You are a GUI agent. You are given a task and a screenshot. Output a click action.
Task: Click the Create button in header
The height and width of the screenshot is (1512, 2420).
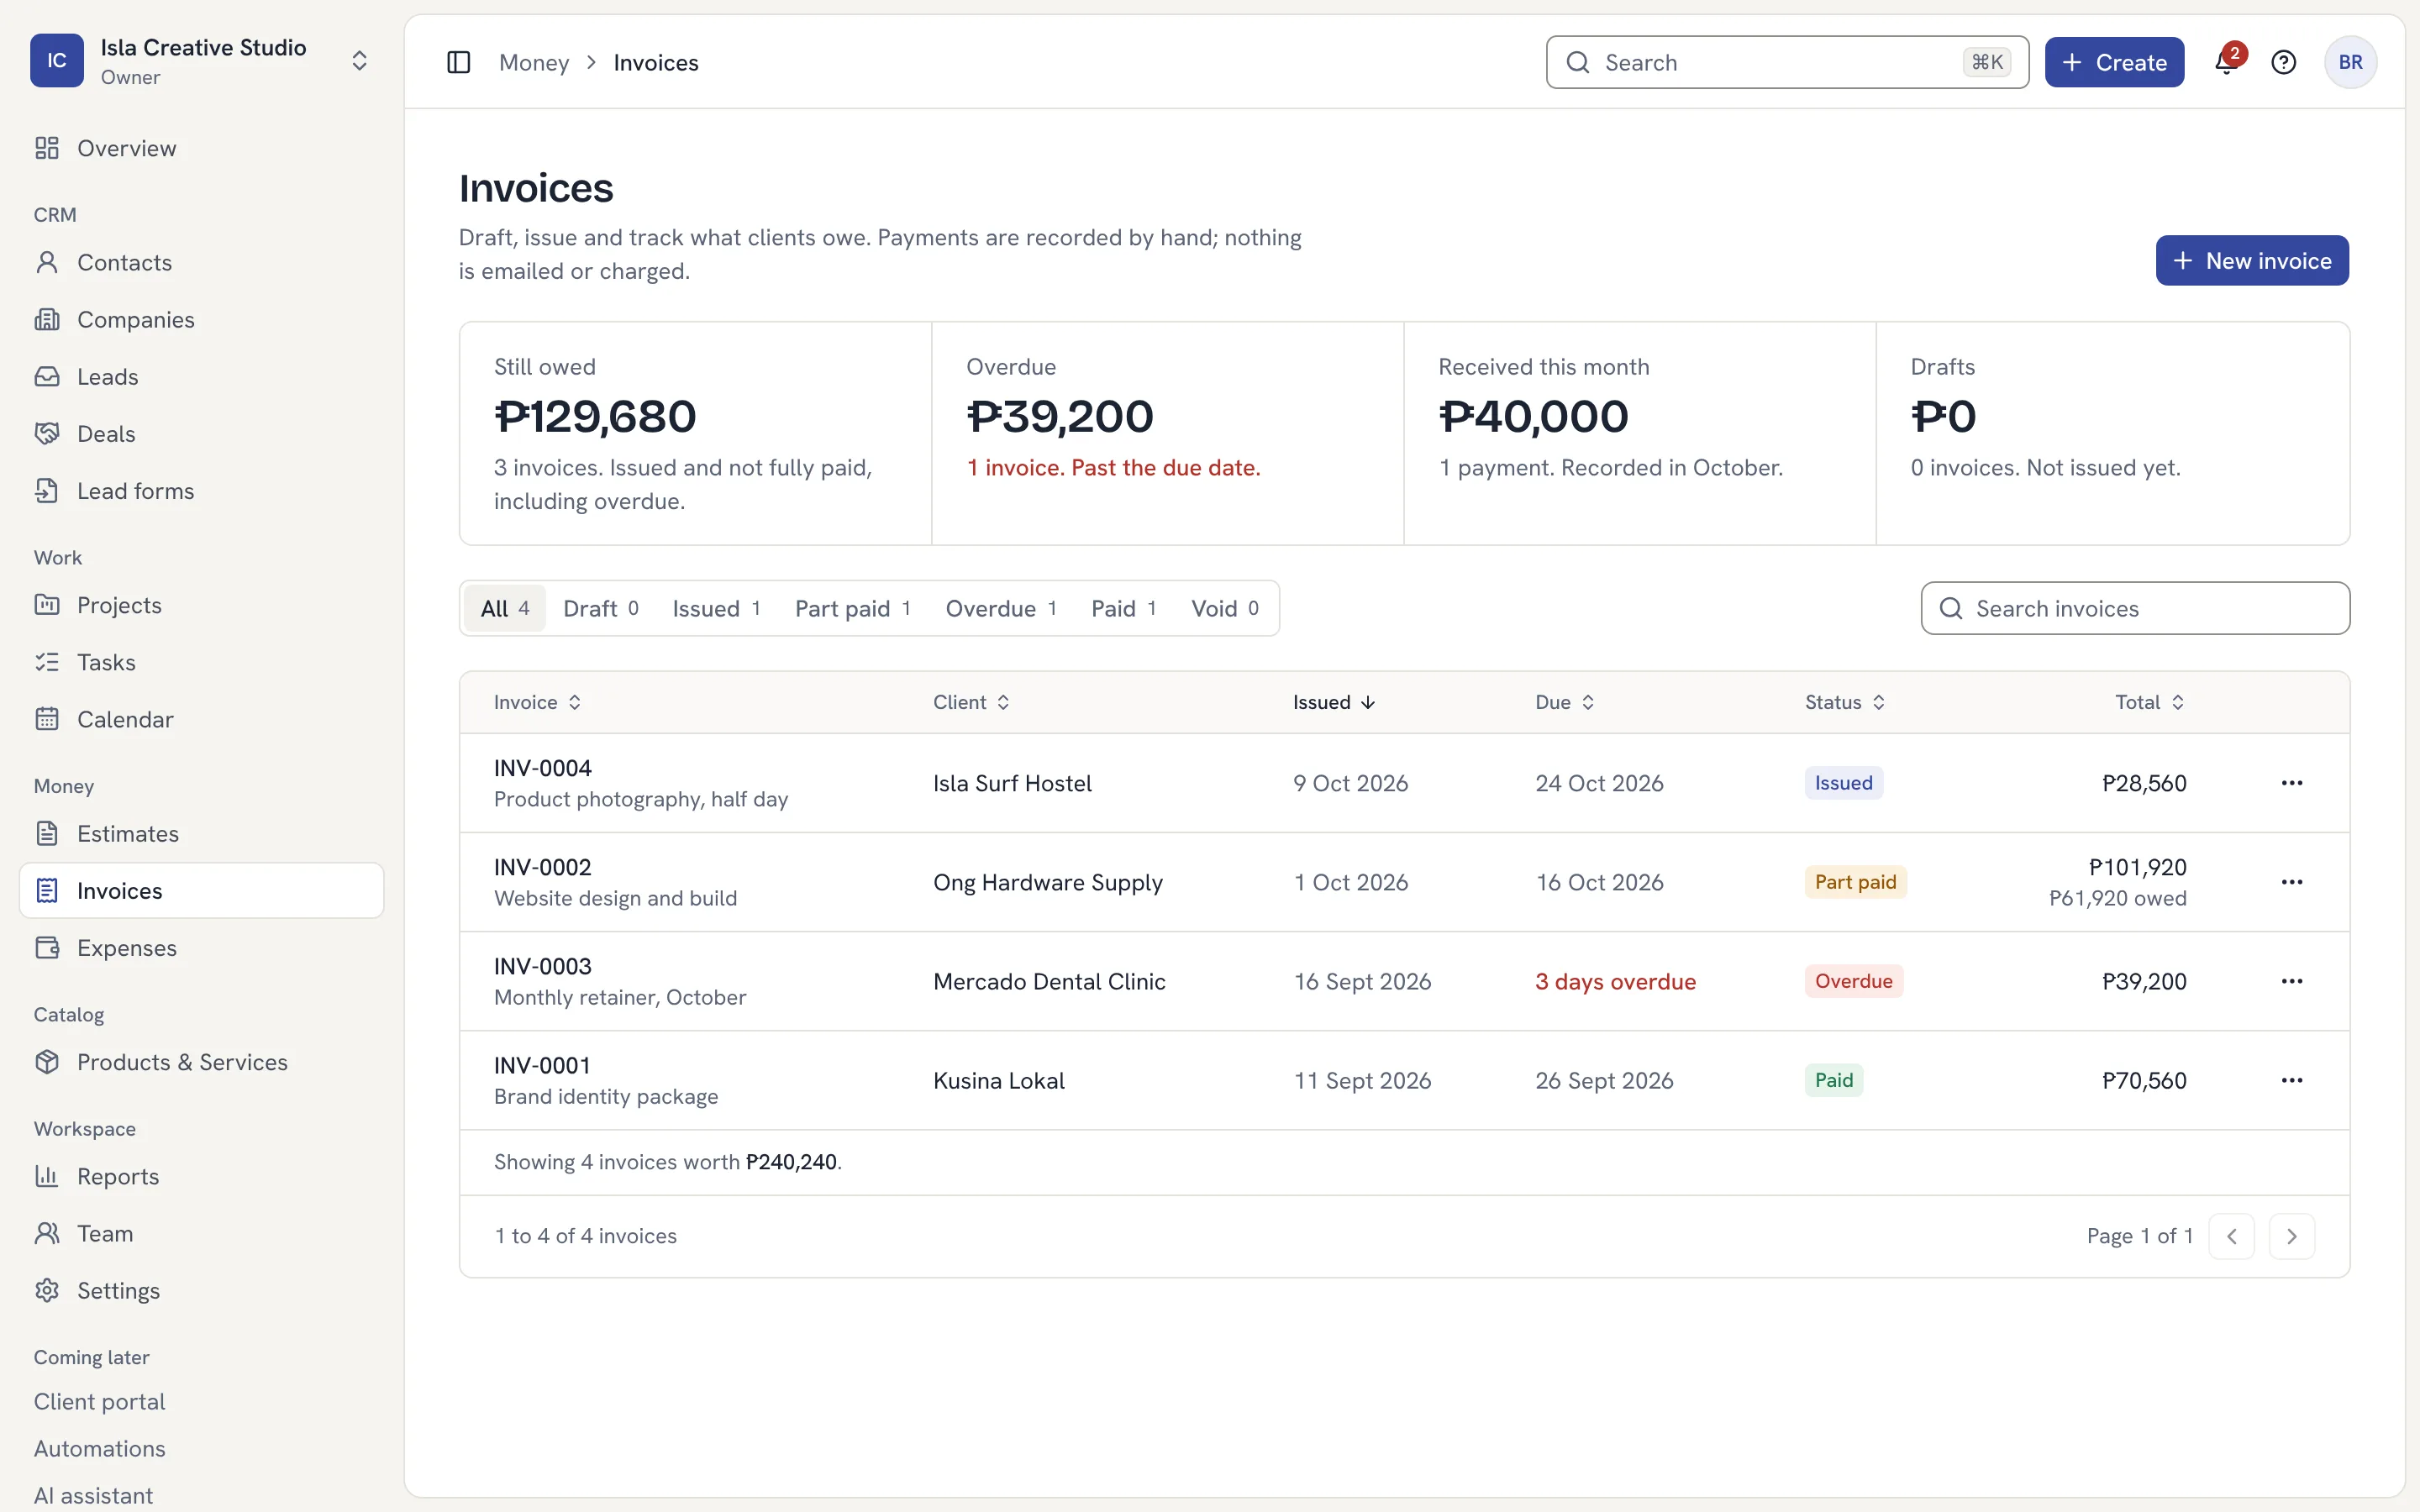click(x=2114, y=62)
